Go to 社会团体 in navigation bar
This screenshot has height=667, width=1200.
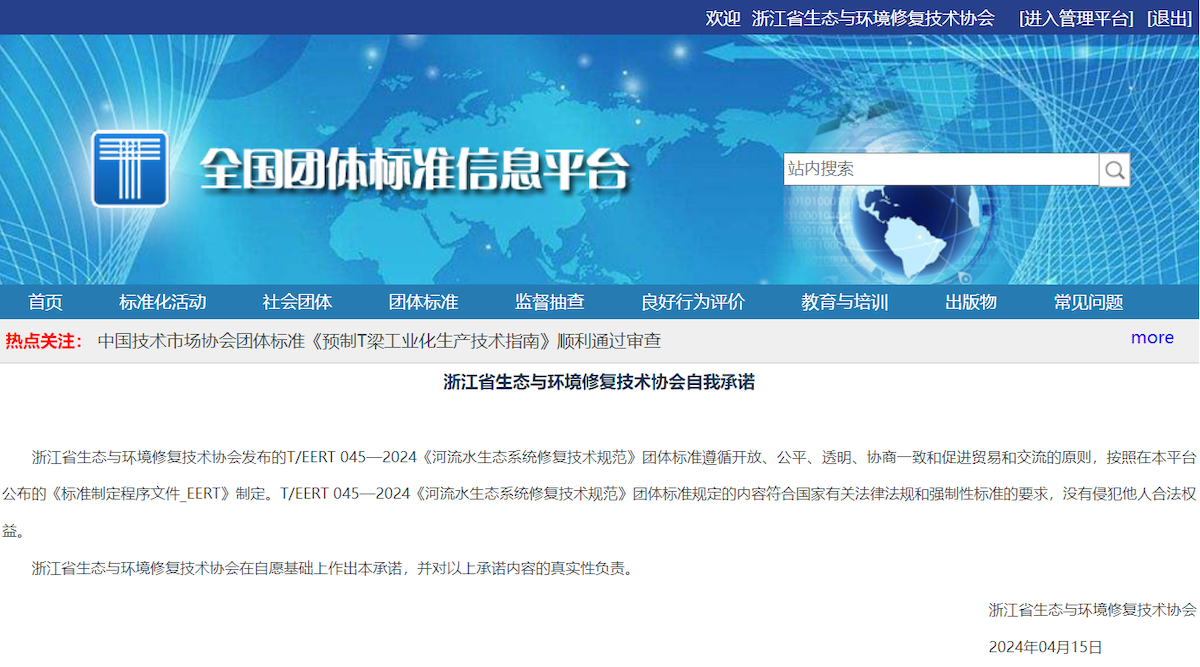click(297, 302)
